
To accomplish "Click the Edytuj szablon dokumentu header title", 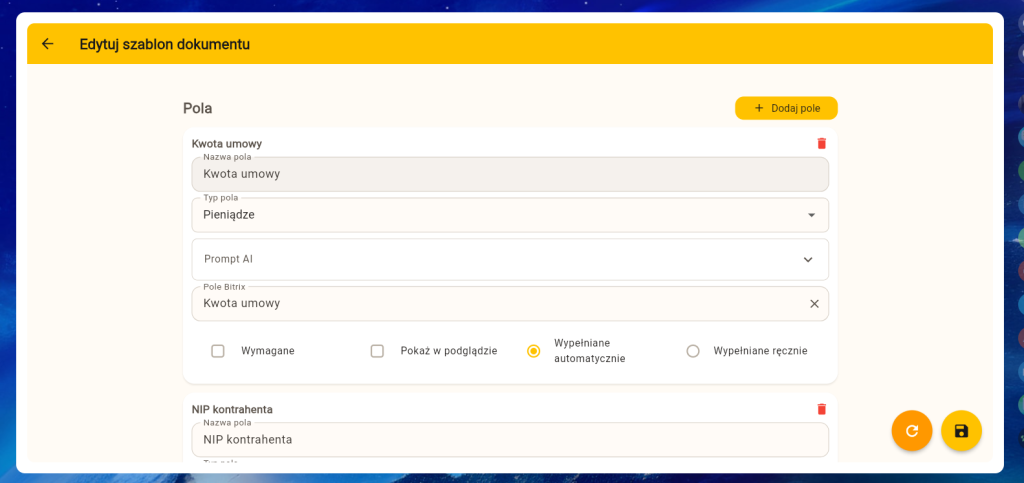I will tap(165, 44).
